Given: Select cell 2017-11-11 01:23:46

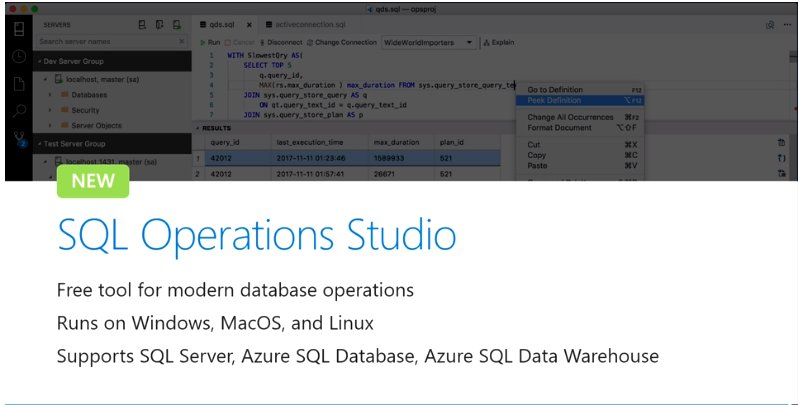Looking at the screenshot, I should point(319,158).
